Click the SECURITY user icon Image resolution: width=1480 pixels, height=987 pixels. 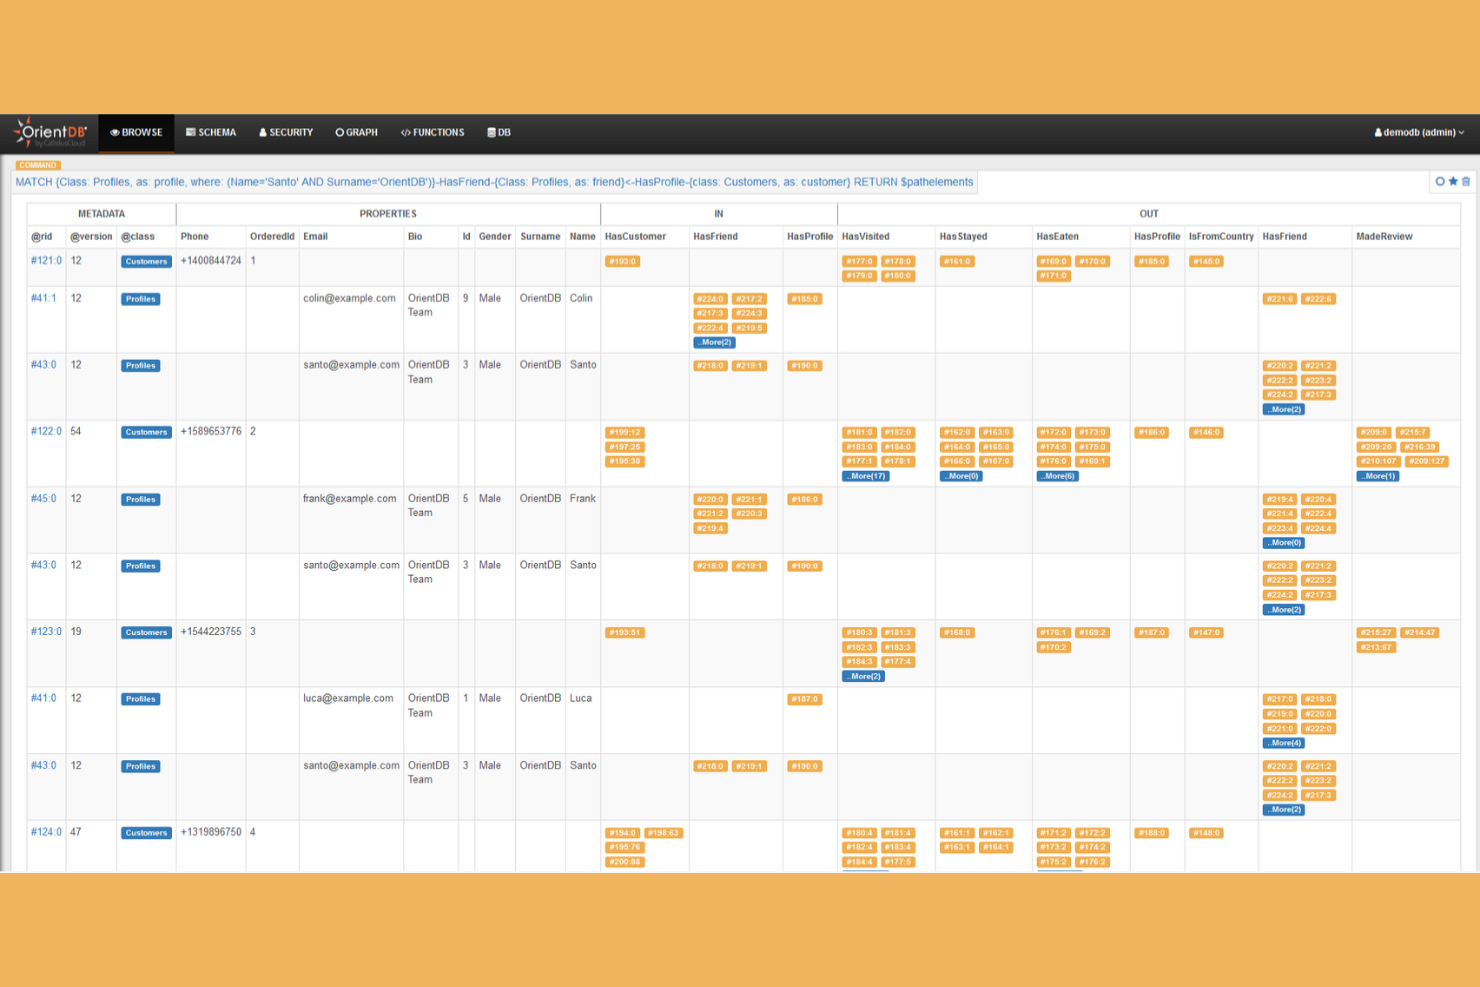262,132
